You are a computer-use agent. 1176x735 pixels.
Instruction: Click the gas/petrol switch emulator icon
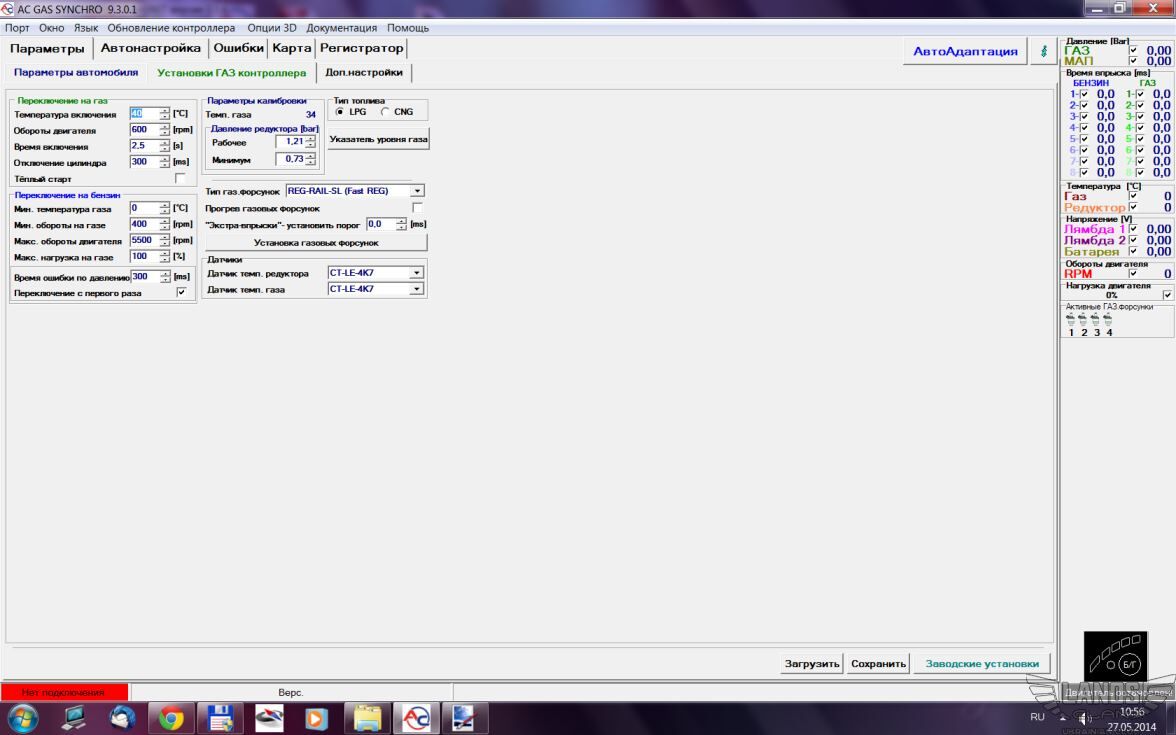[1116, 657]
